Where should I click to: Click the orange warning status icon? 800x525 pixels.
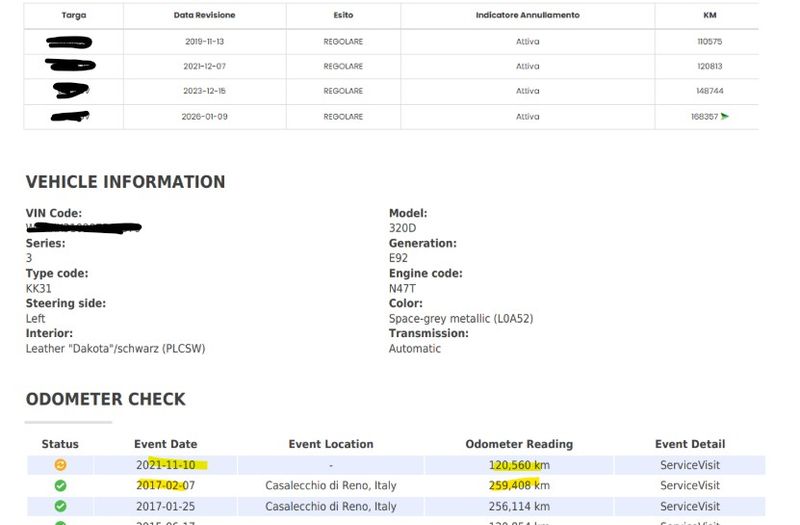coord(60,465)
